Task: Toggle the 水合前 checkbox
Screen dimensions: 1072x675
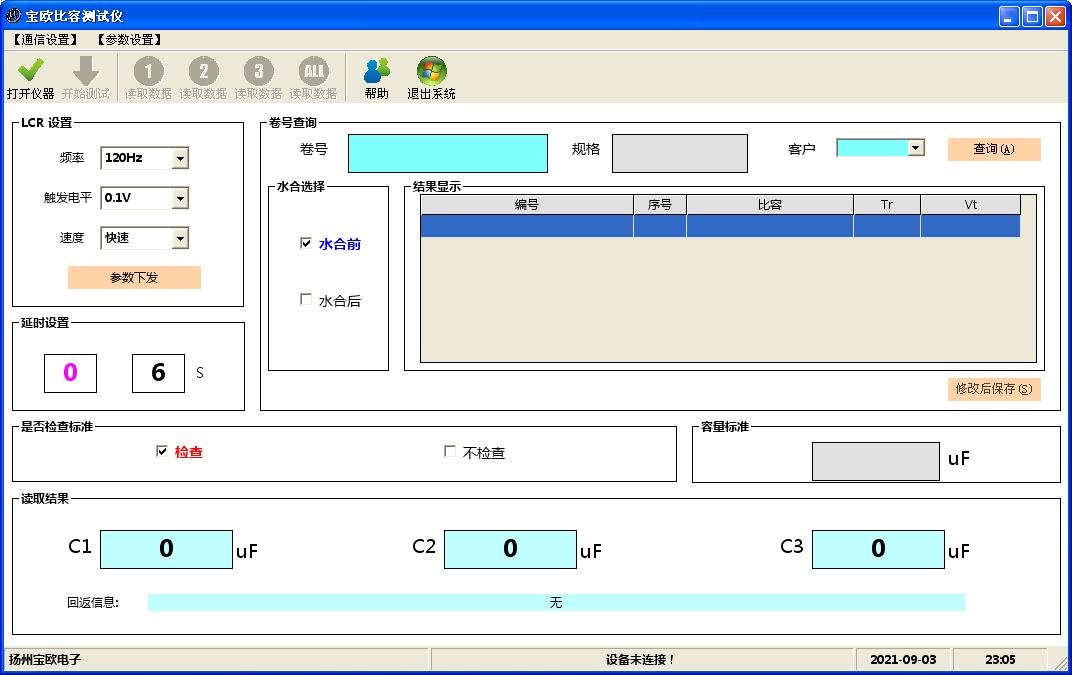Action: coord(306,243)
